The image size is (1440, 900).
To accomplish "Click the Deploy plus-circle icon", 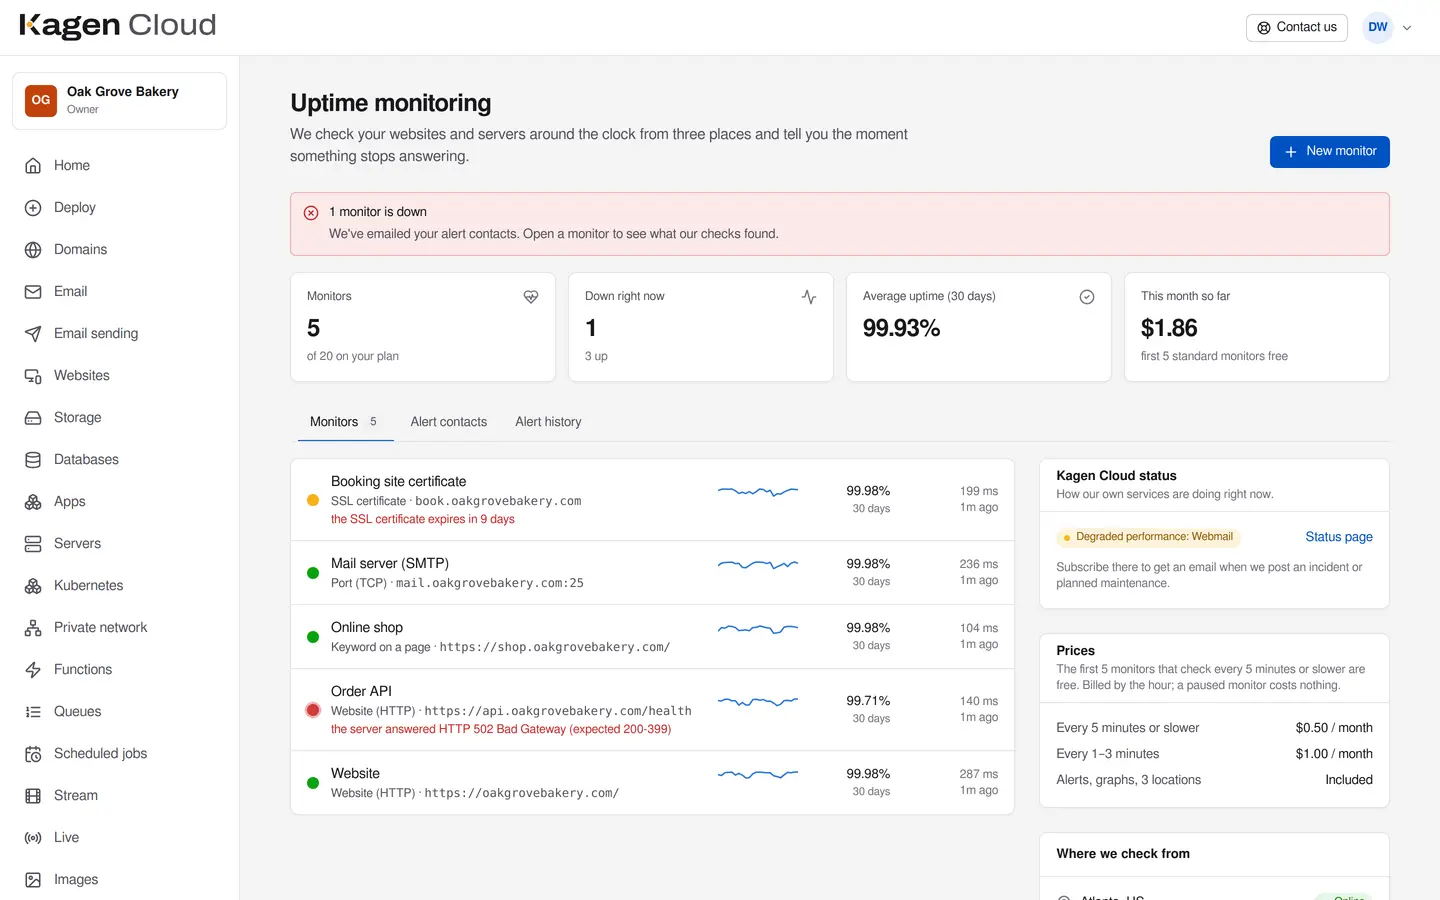I will tap(33, 208).
